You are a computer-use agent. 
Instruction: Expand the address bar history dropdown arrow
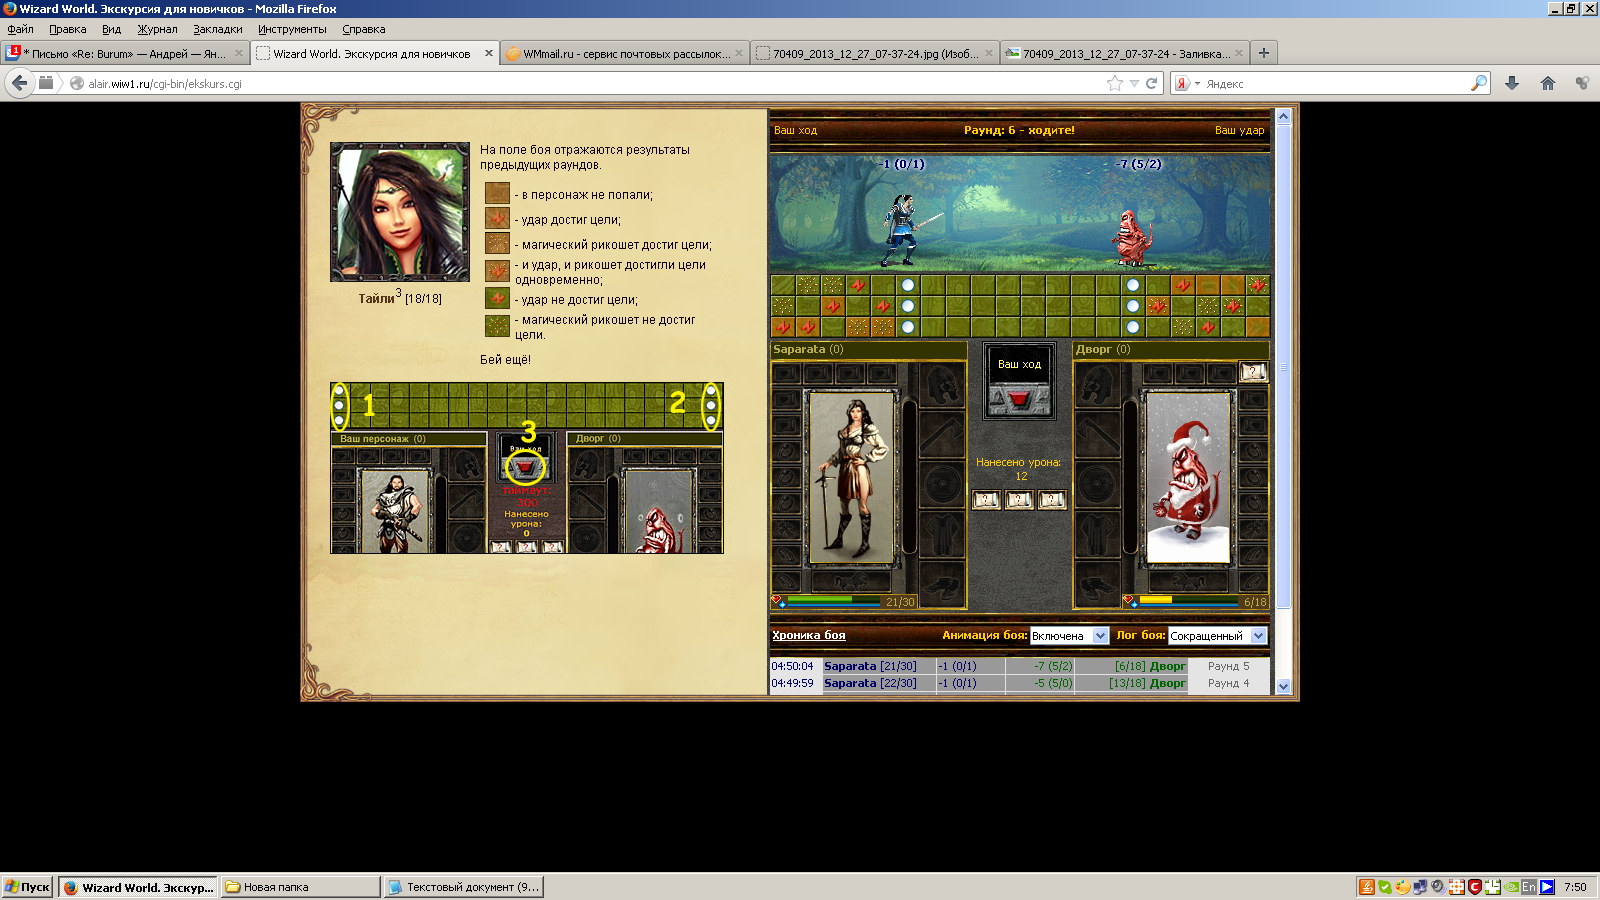point(1134,84)
